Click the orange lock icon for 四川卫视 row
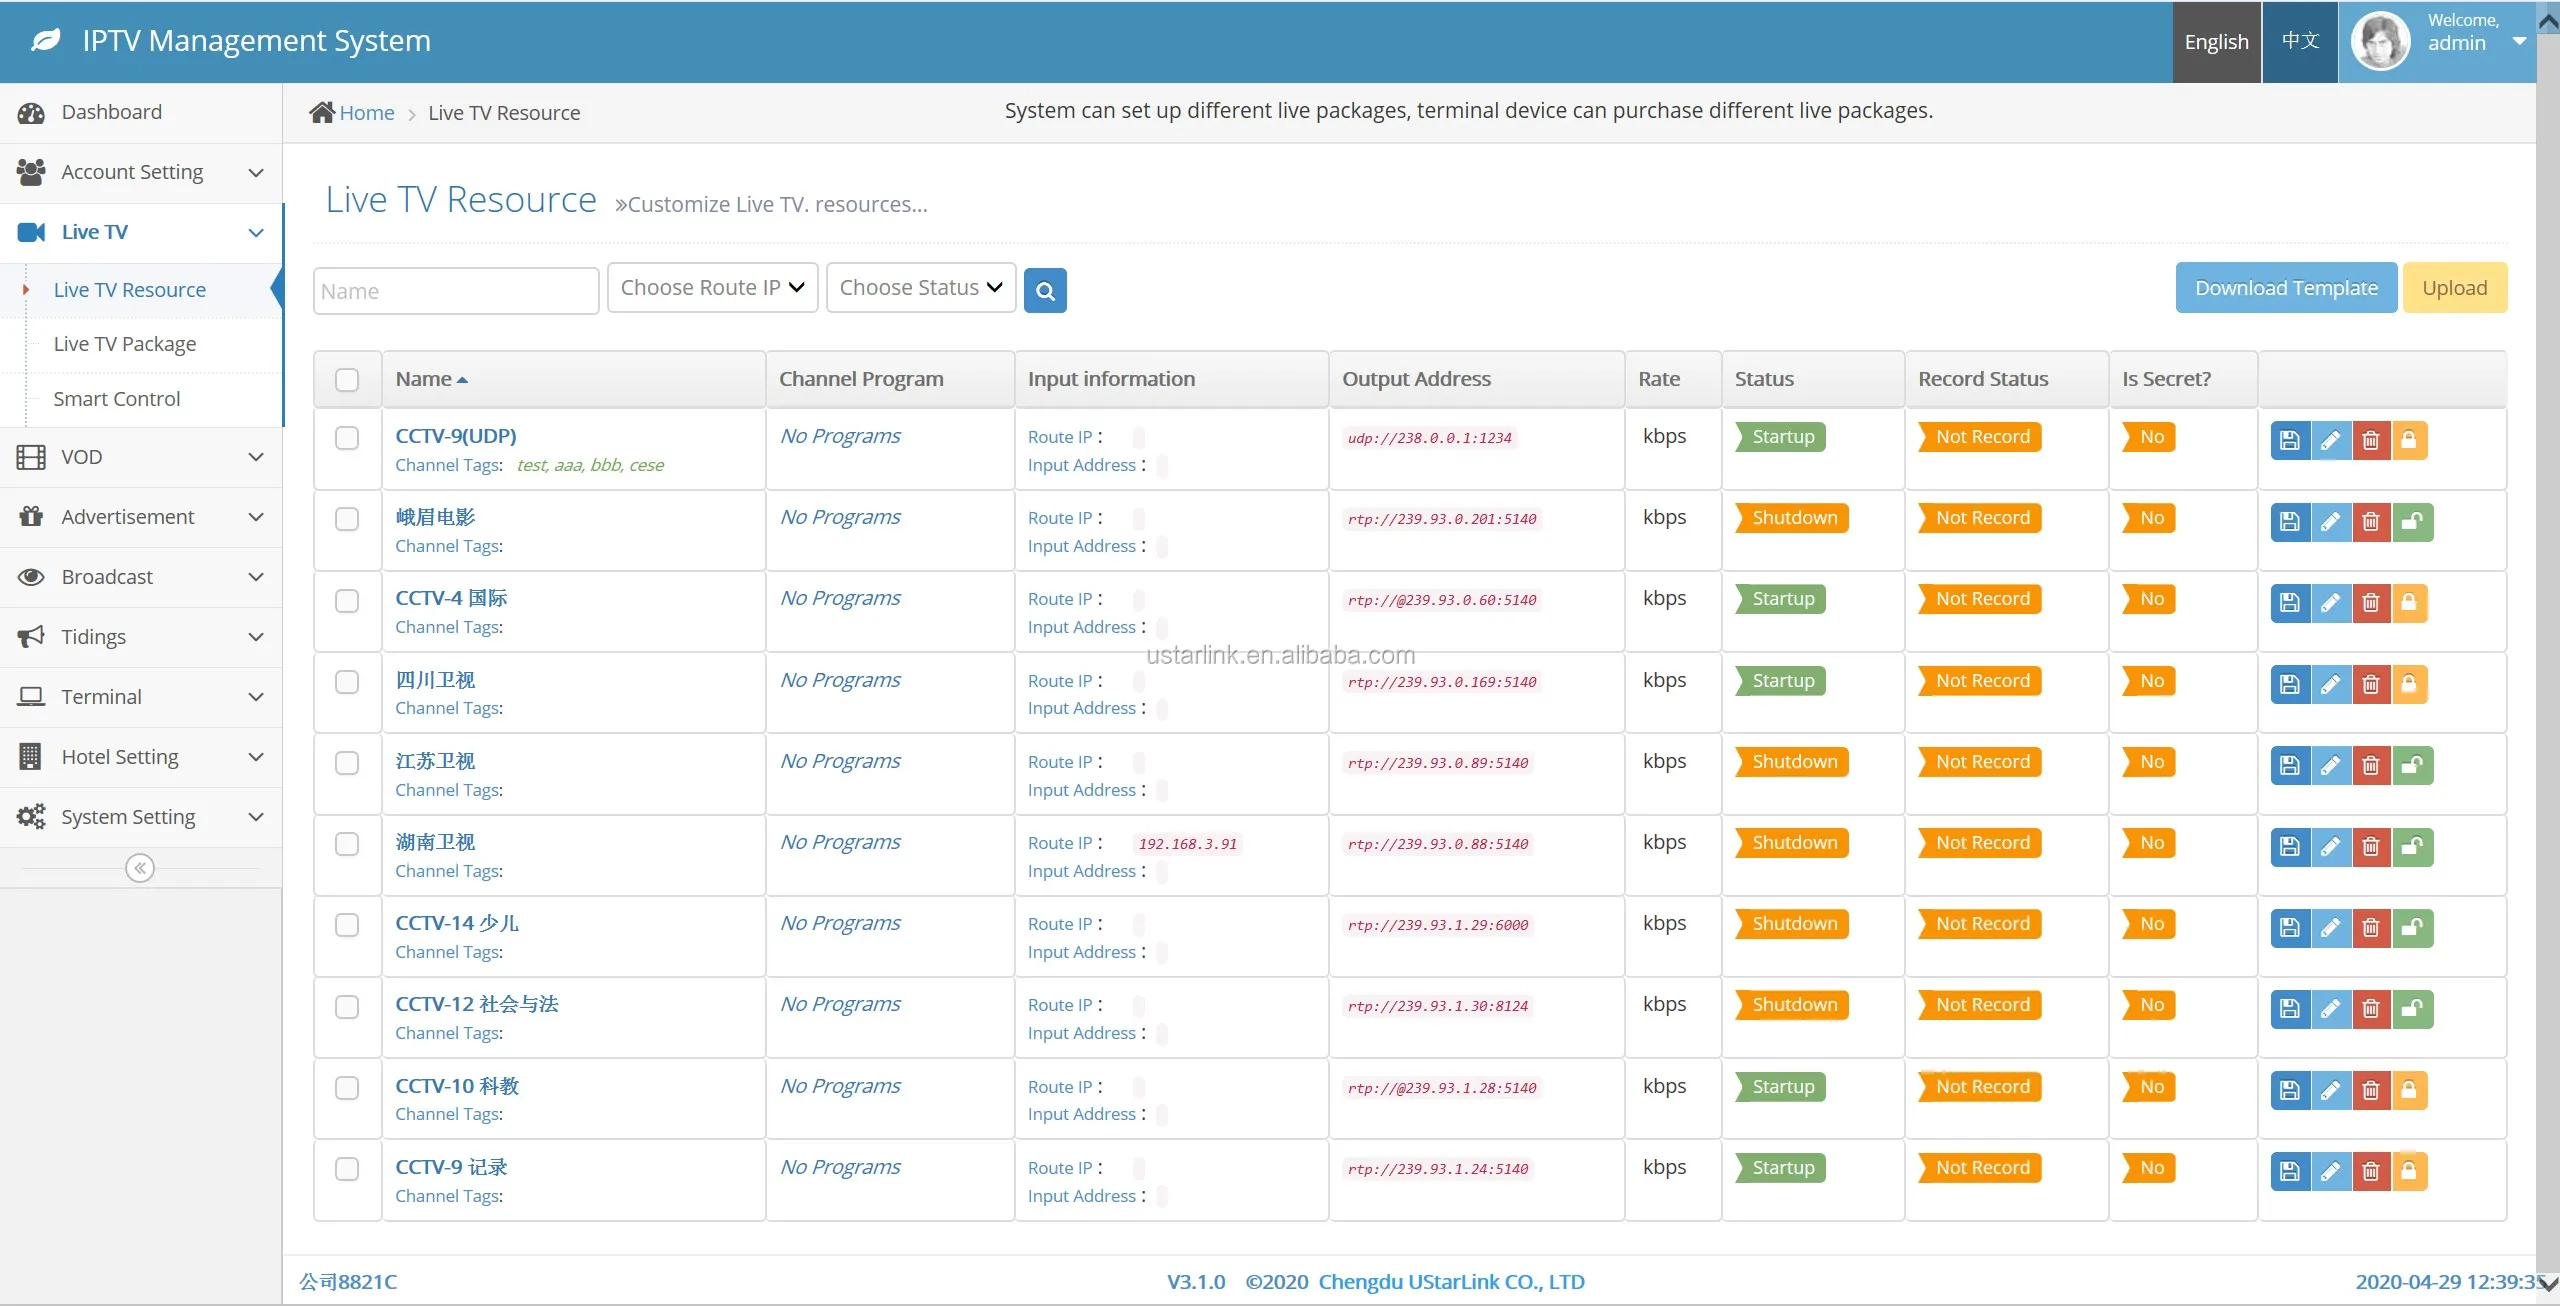This screenshot has height=1306, width=2560. (2409, 685)
